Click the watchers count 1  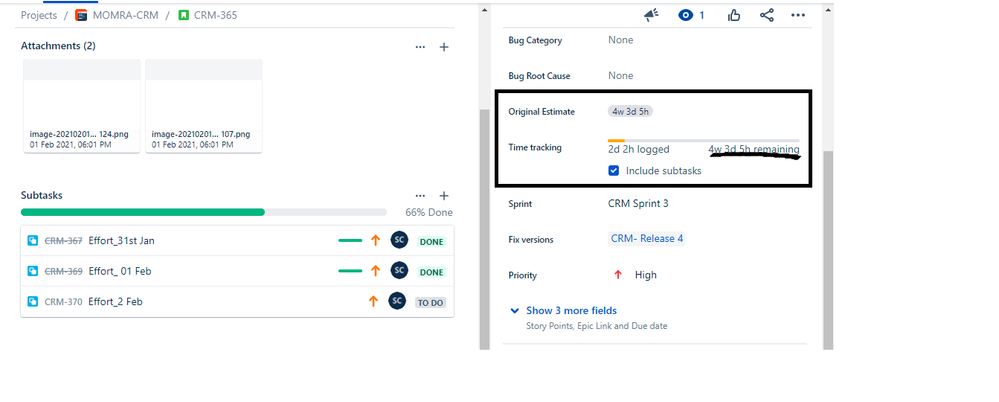coord(702,15)
